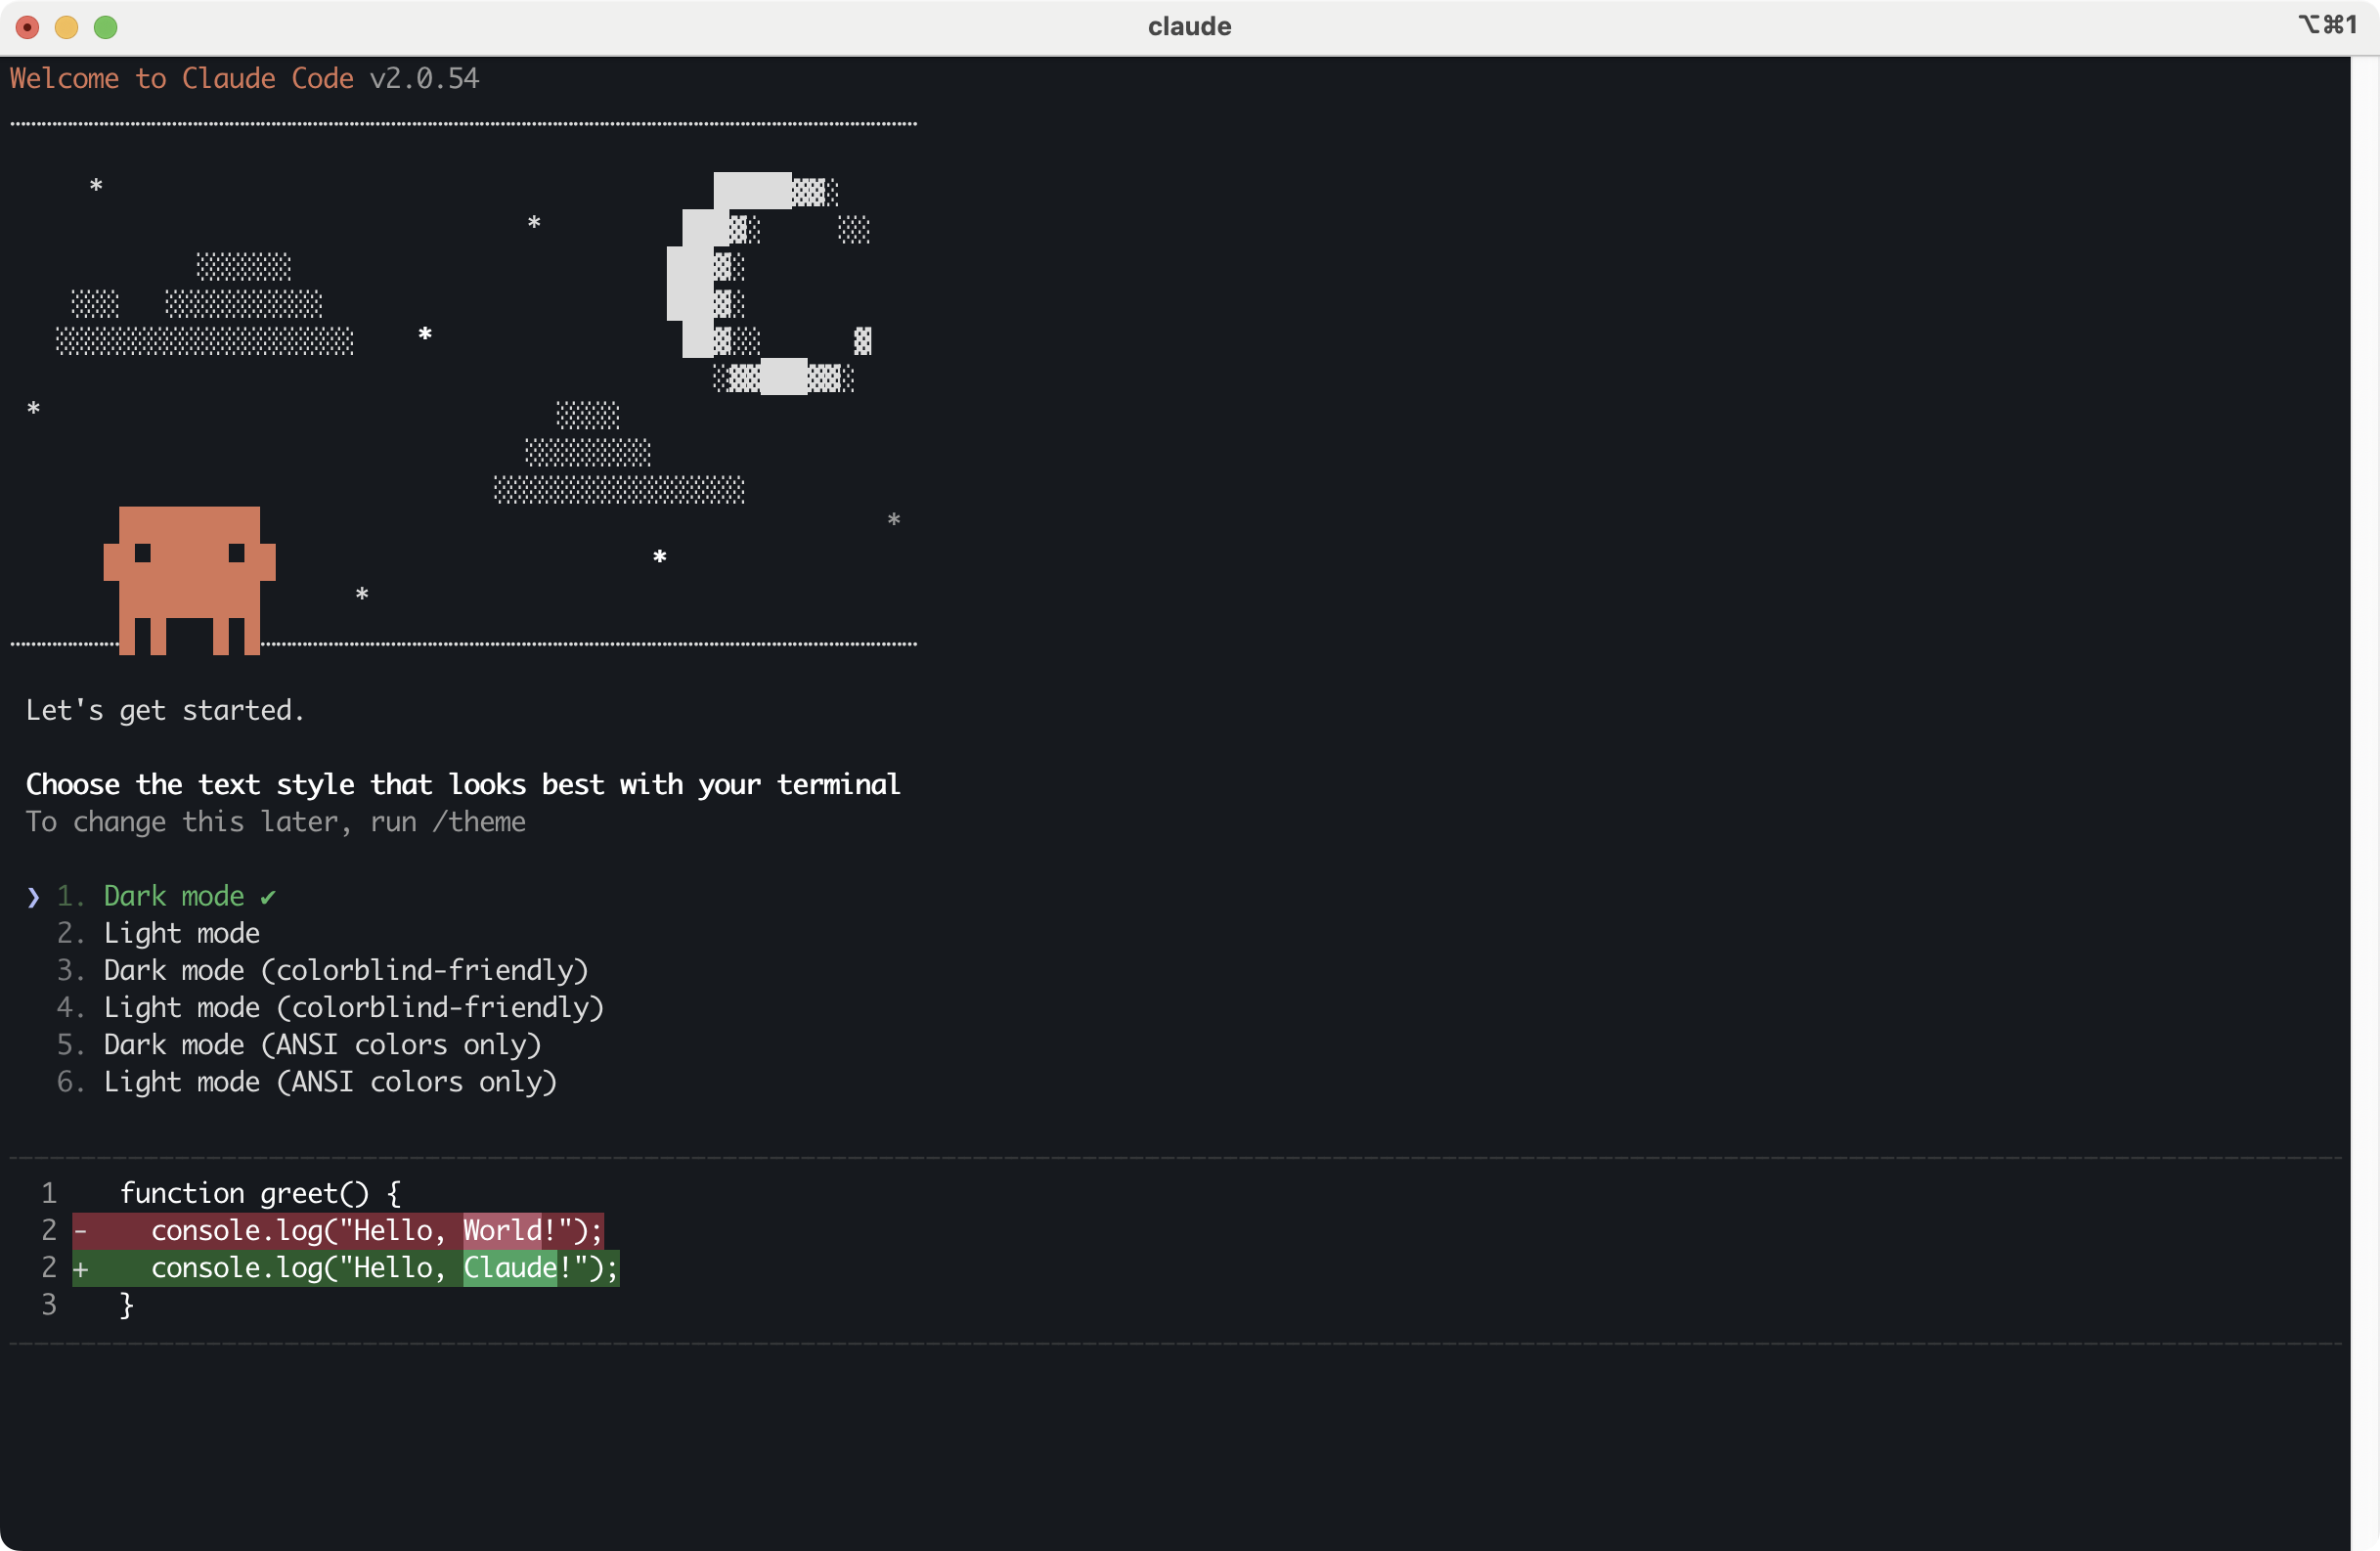Click the highlighted word Claude in diff
Viewport: 2380px width, 1551px height.
pos(509,1268)
